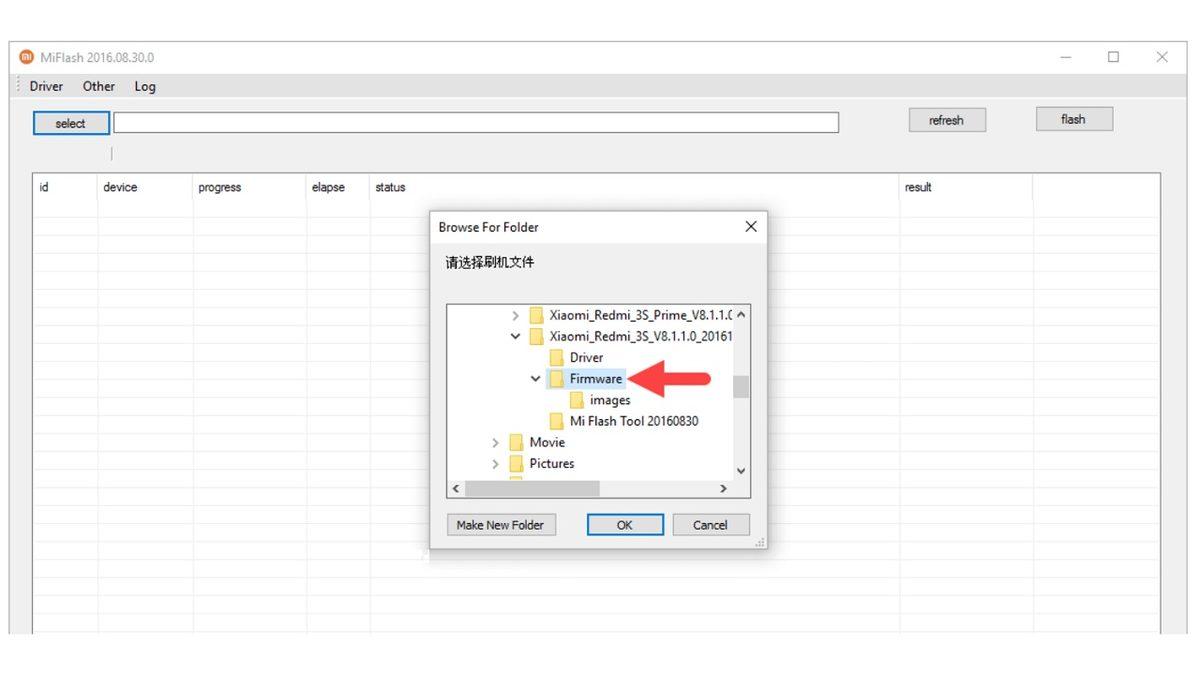This screenshot has width=1200, height=675.
Task: Click the MiFlash logo in the title bar
Action: tap(27, 57)
